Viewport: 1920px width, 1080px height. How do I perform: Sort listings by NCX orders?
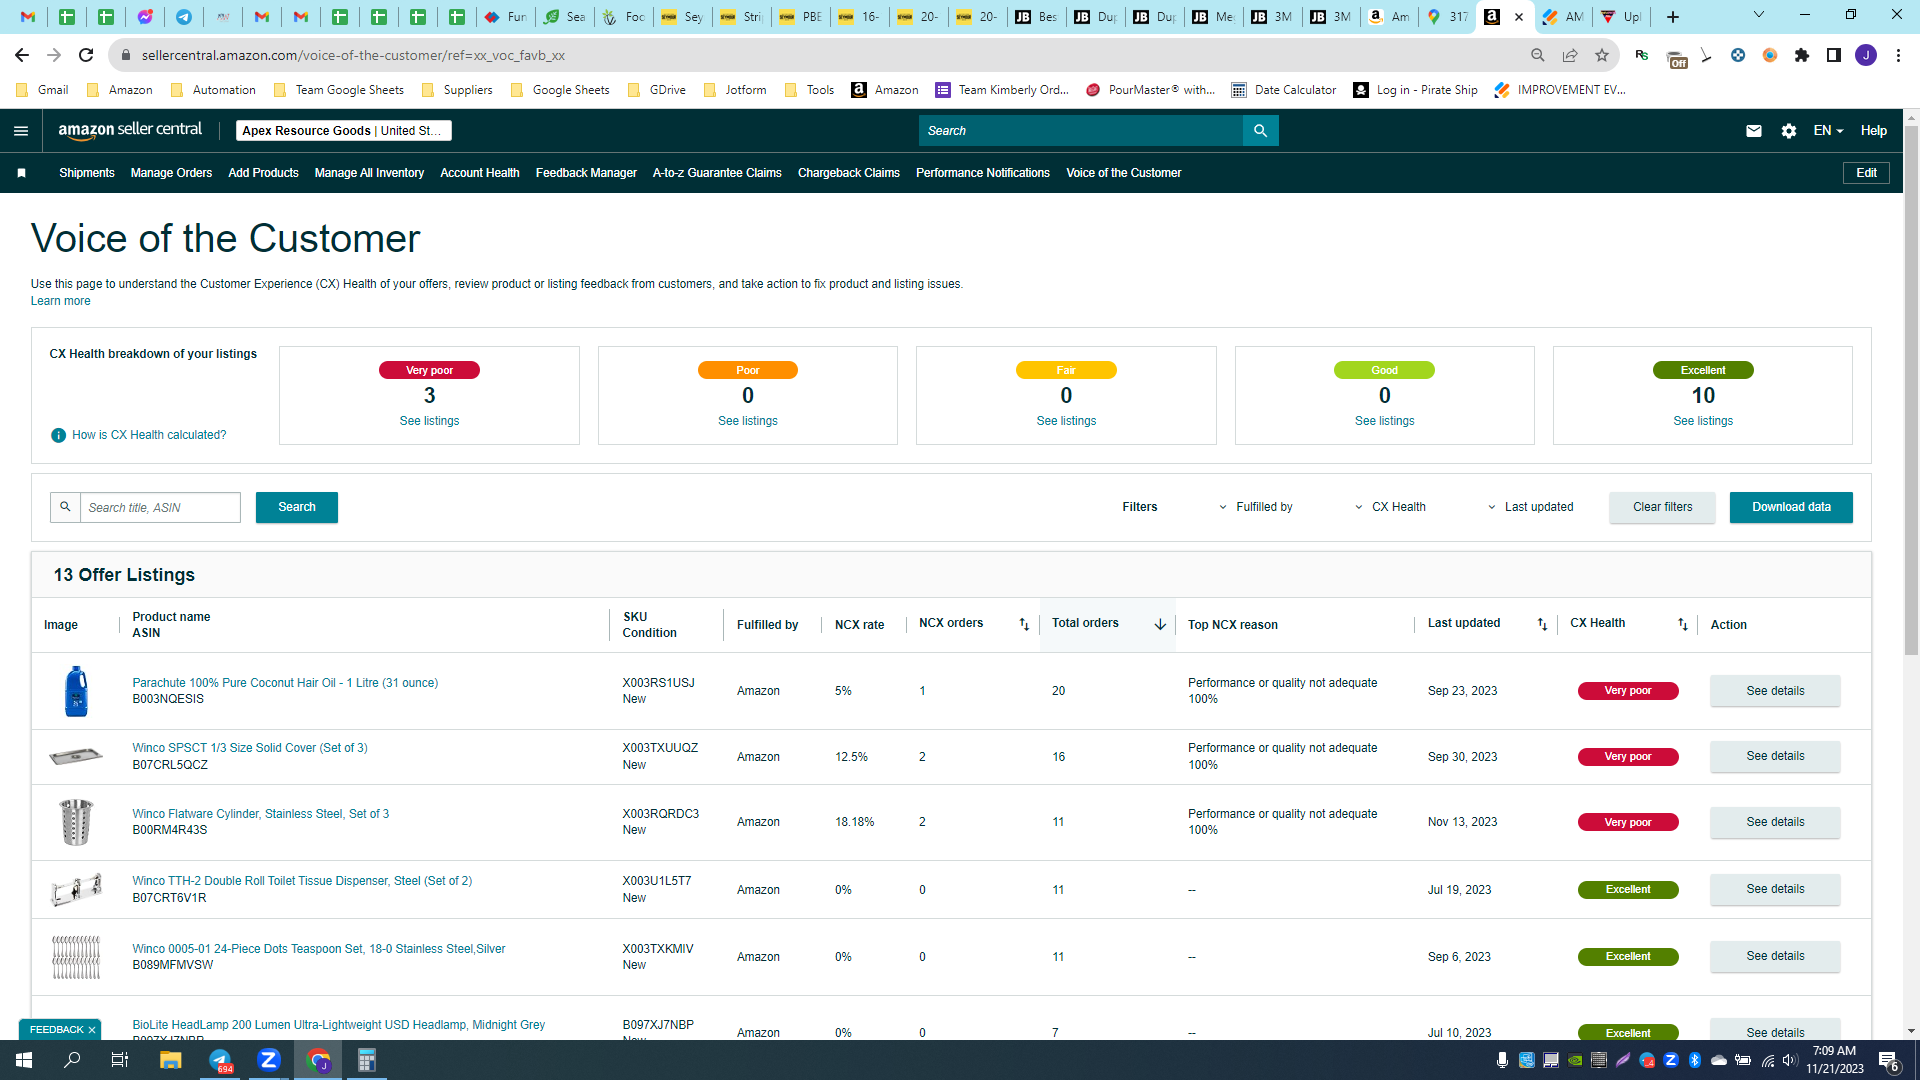point(1024,624)
